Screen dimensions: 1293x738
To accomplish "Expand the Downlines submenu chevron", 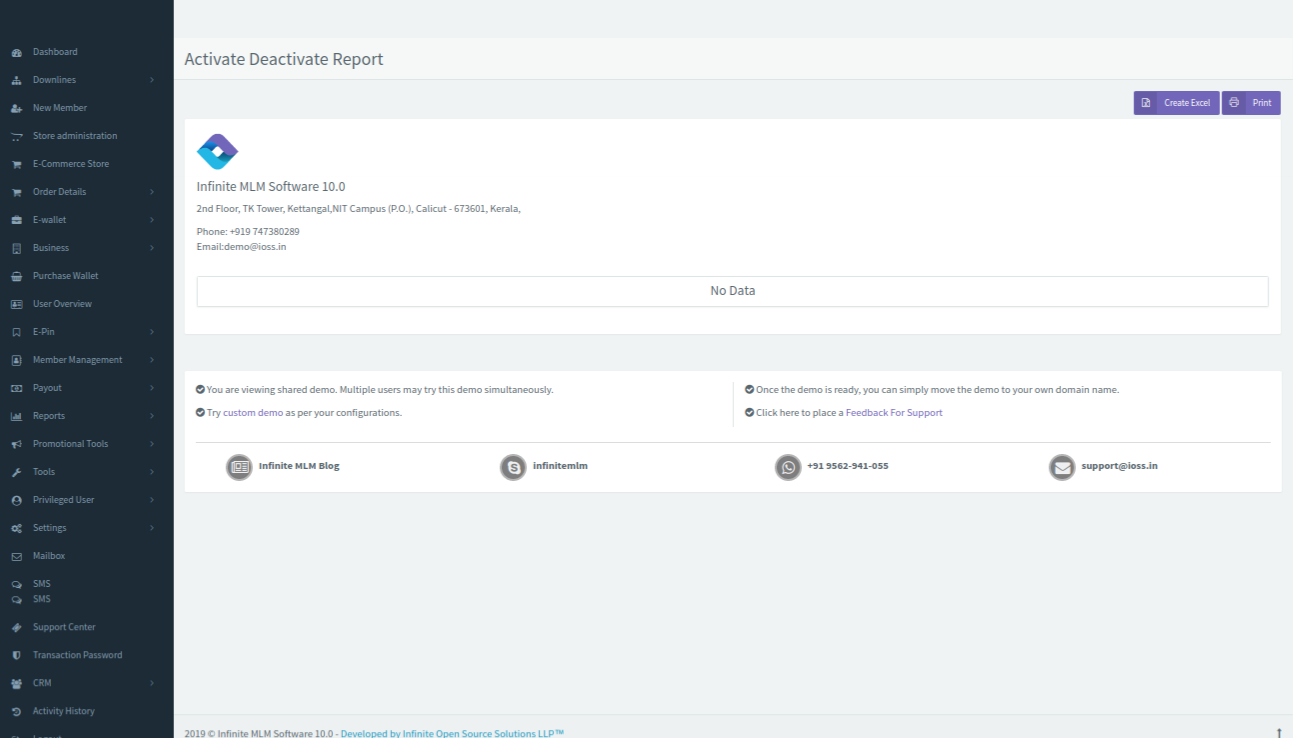I will pyautogui.click(x=152, y=80).
